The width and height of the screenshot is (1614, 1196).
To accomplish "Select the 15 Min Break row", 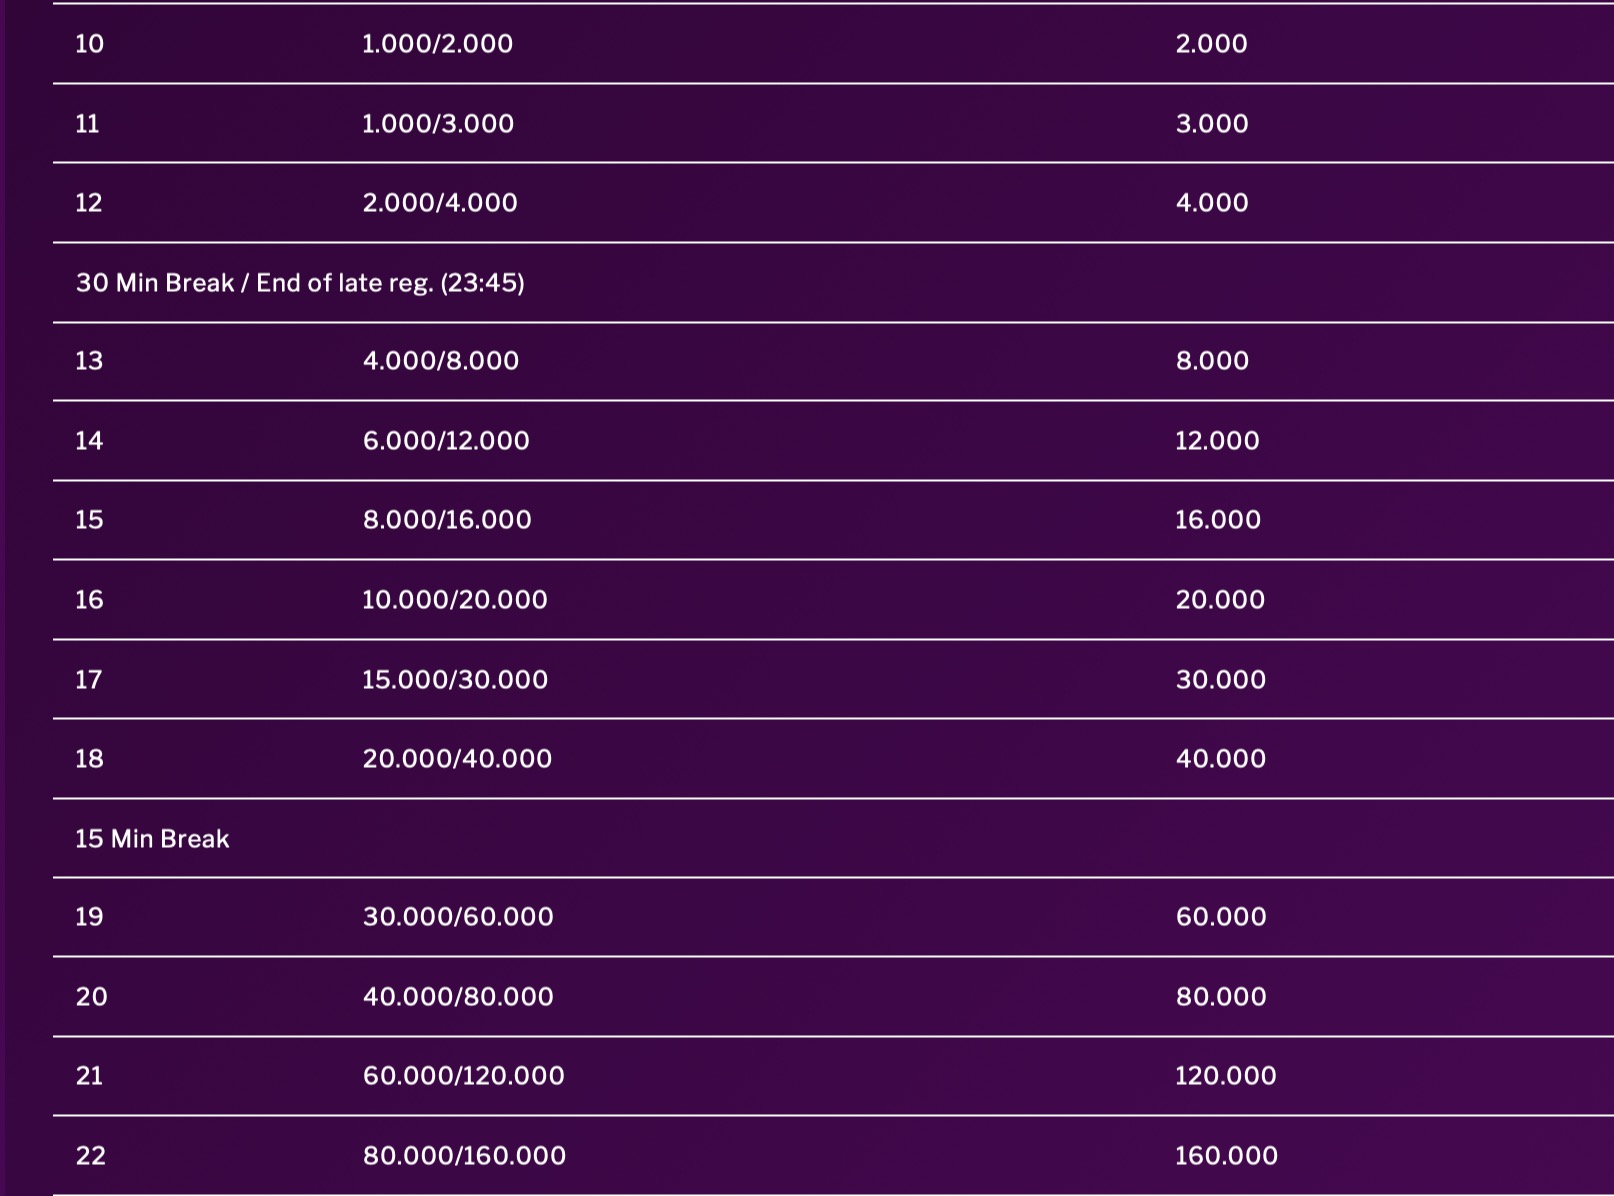I will coord(152,839).
